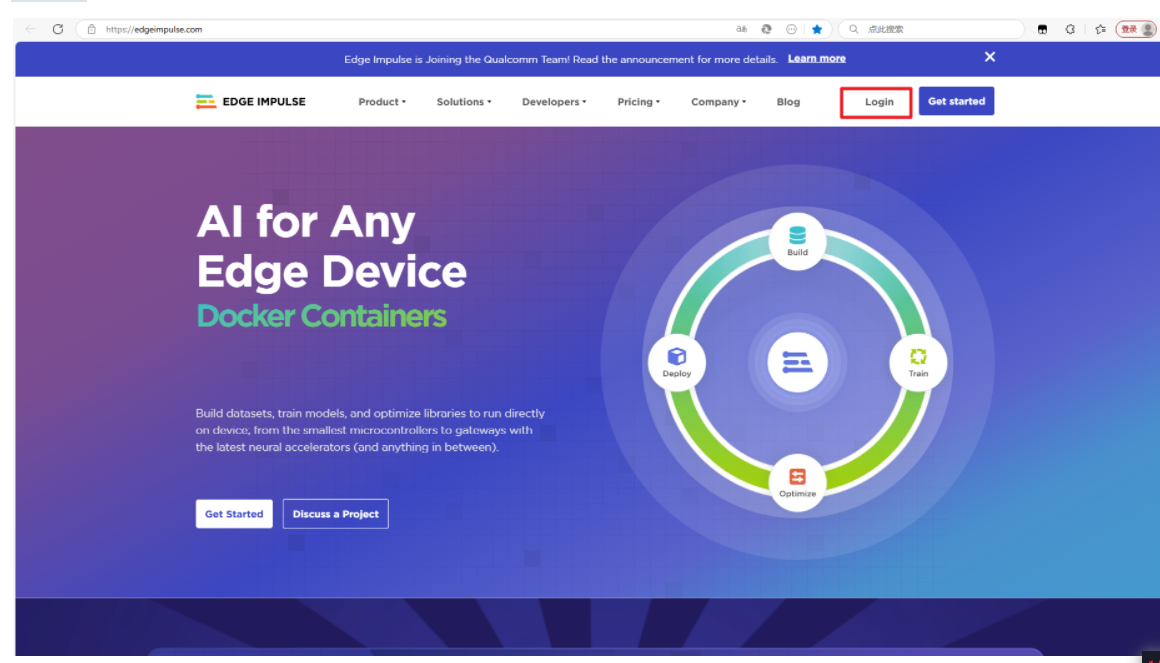Click the Edge Impulse logo
Image resolution: width=1160 pixels, height=663 pixels.
pyautogui.click(x=251, y=101)
